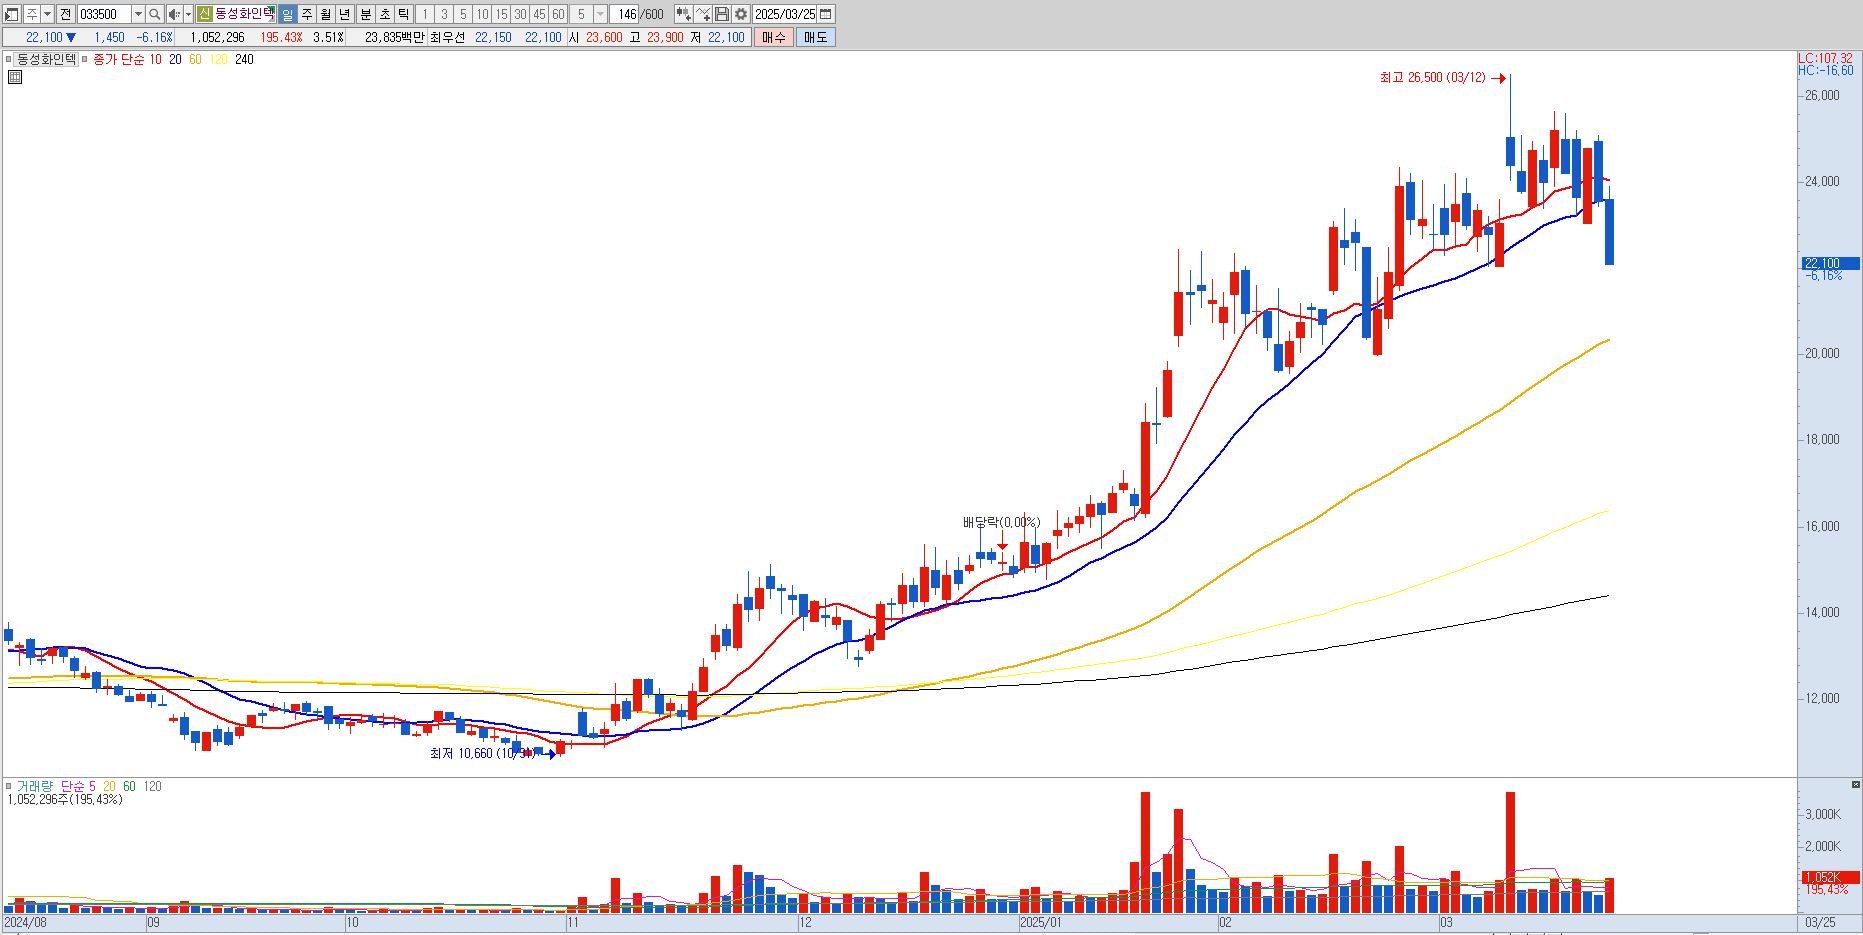This screenshot has width=1863, height=935.
Task: Select the 초 second chart tab
Action: pyautogui.click(x=384, y=14)
